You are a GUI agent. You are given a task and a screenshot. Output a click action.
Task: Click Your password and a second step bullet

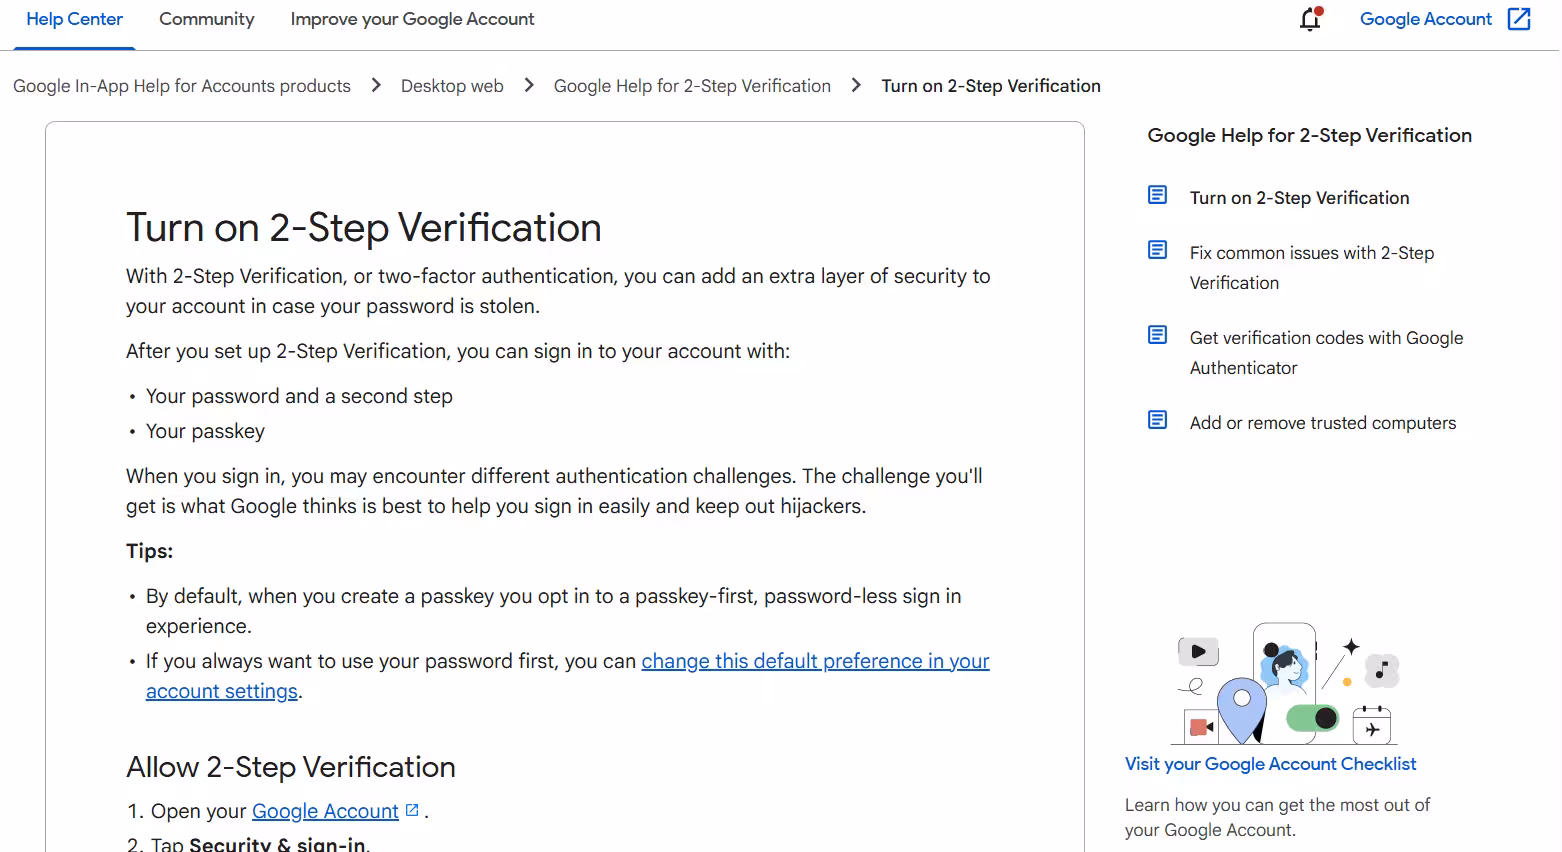(x=299, y=396)
